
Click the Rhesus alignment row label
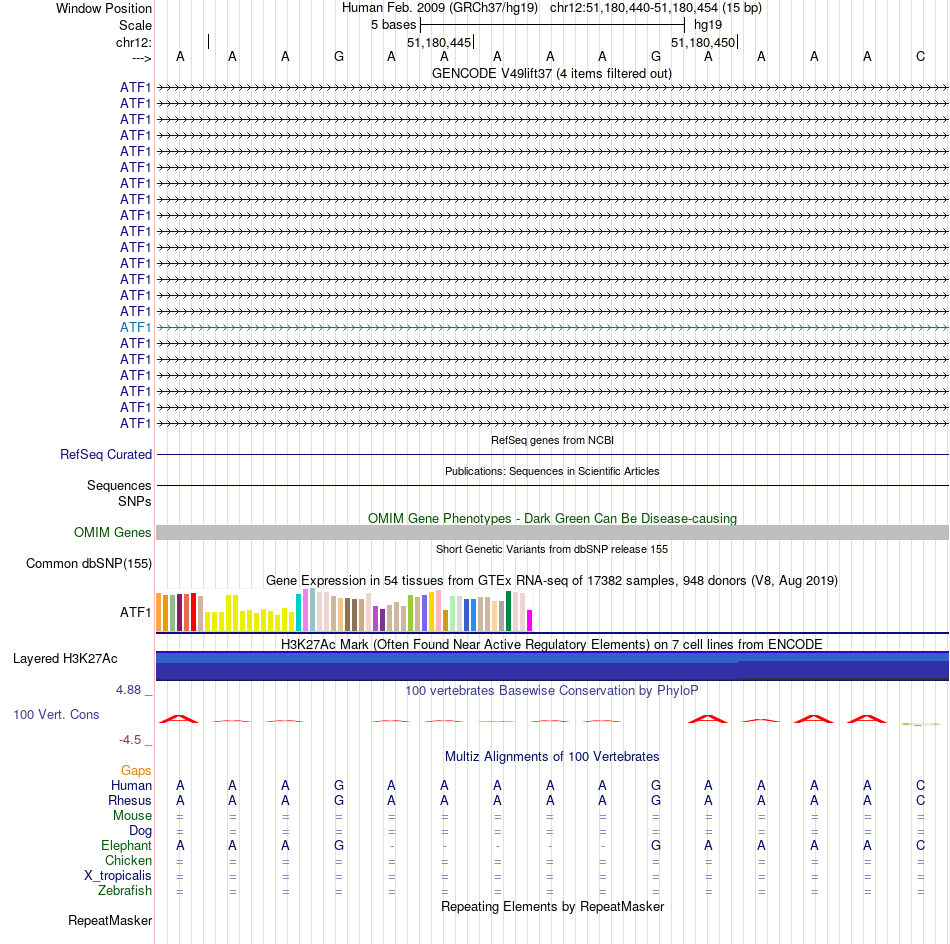130,800
